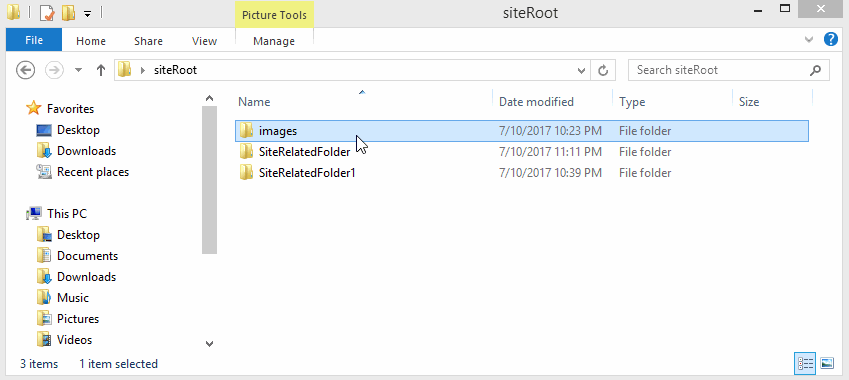Viewport: 849px width, 380px height.
Task: Refresh the siteRoot folder view
Action: coord(603,70)
